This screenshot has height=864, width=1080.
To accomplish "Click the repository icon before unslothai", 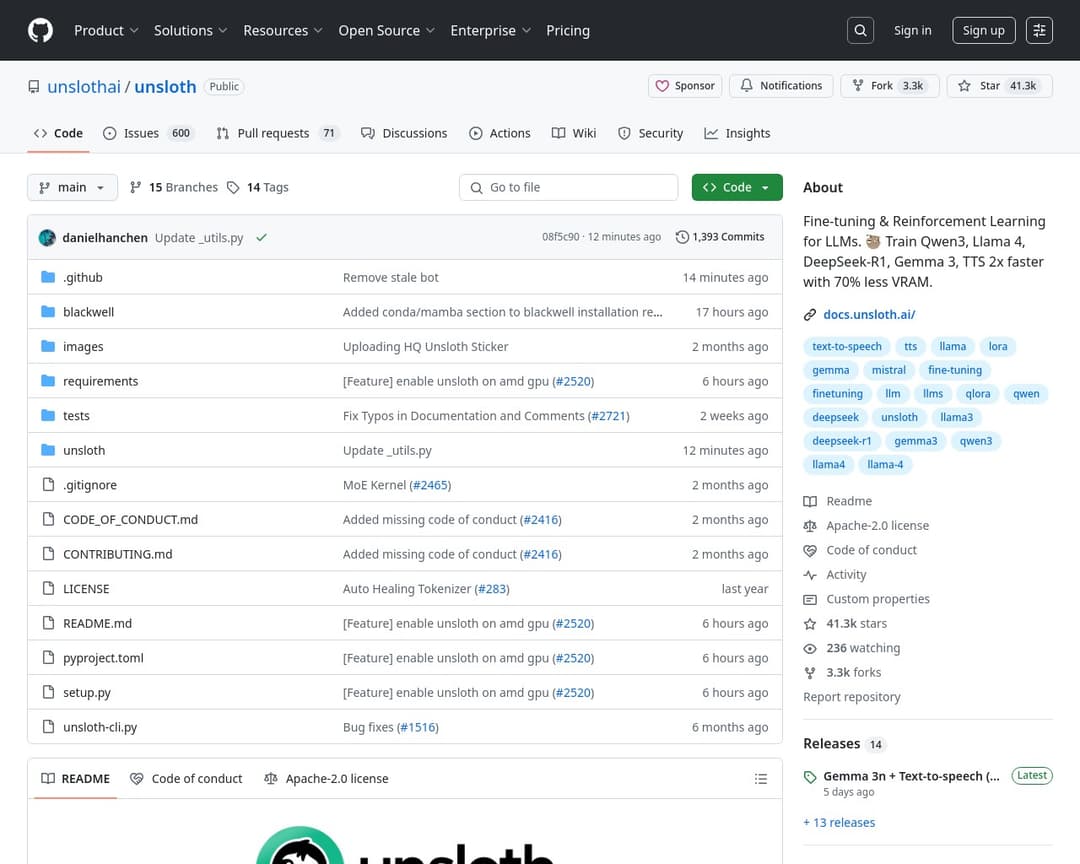I will tap(34, 87).
